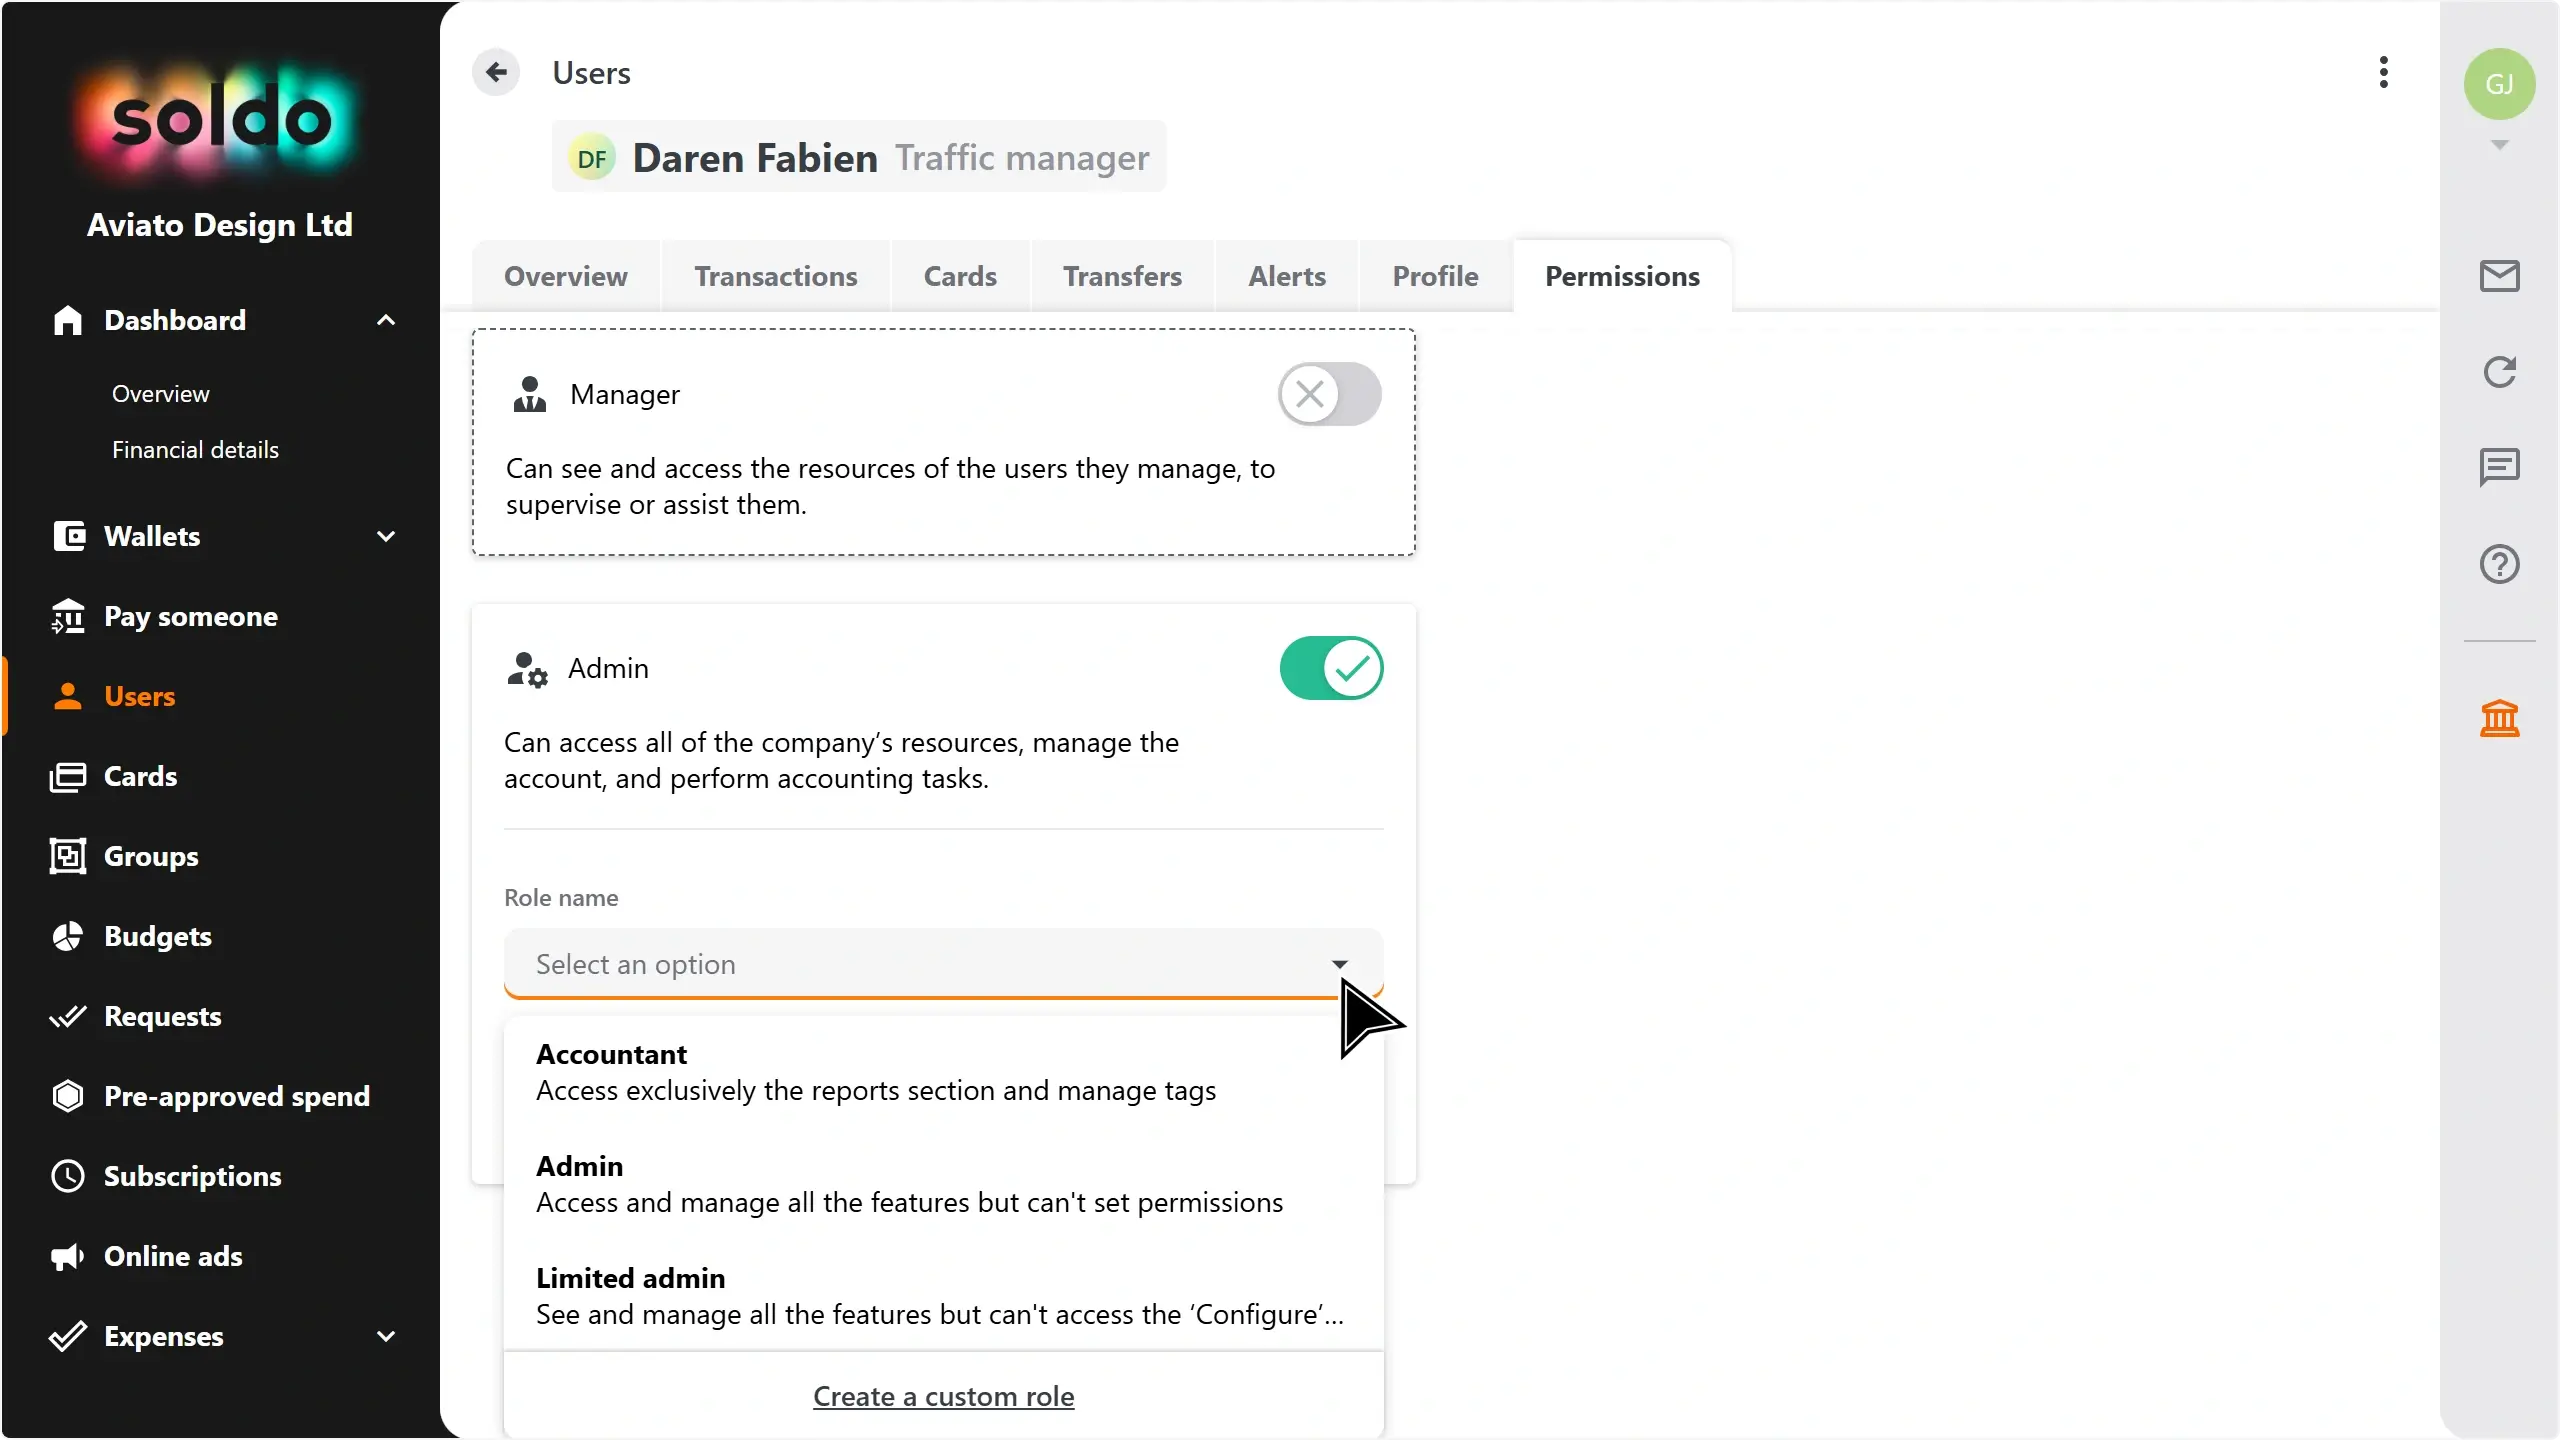
Task: Open Subscriptions from the sidebar
Action: (192, 1176)
